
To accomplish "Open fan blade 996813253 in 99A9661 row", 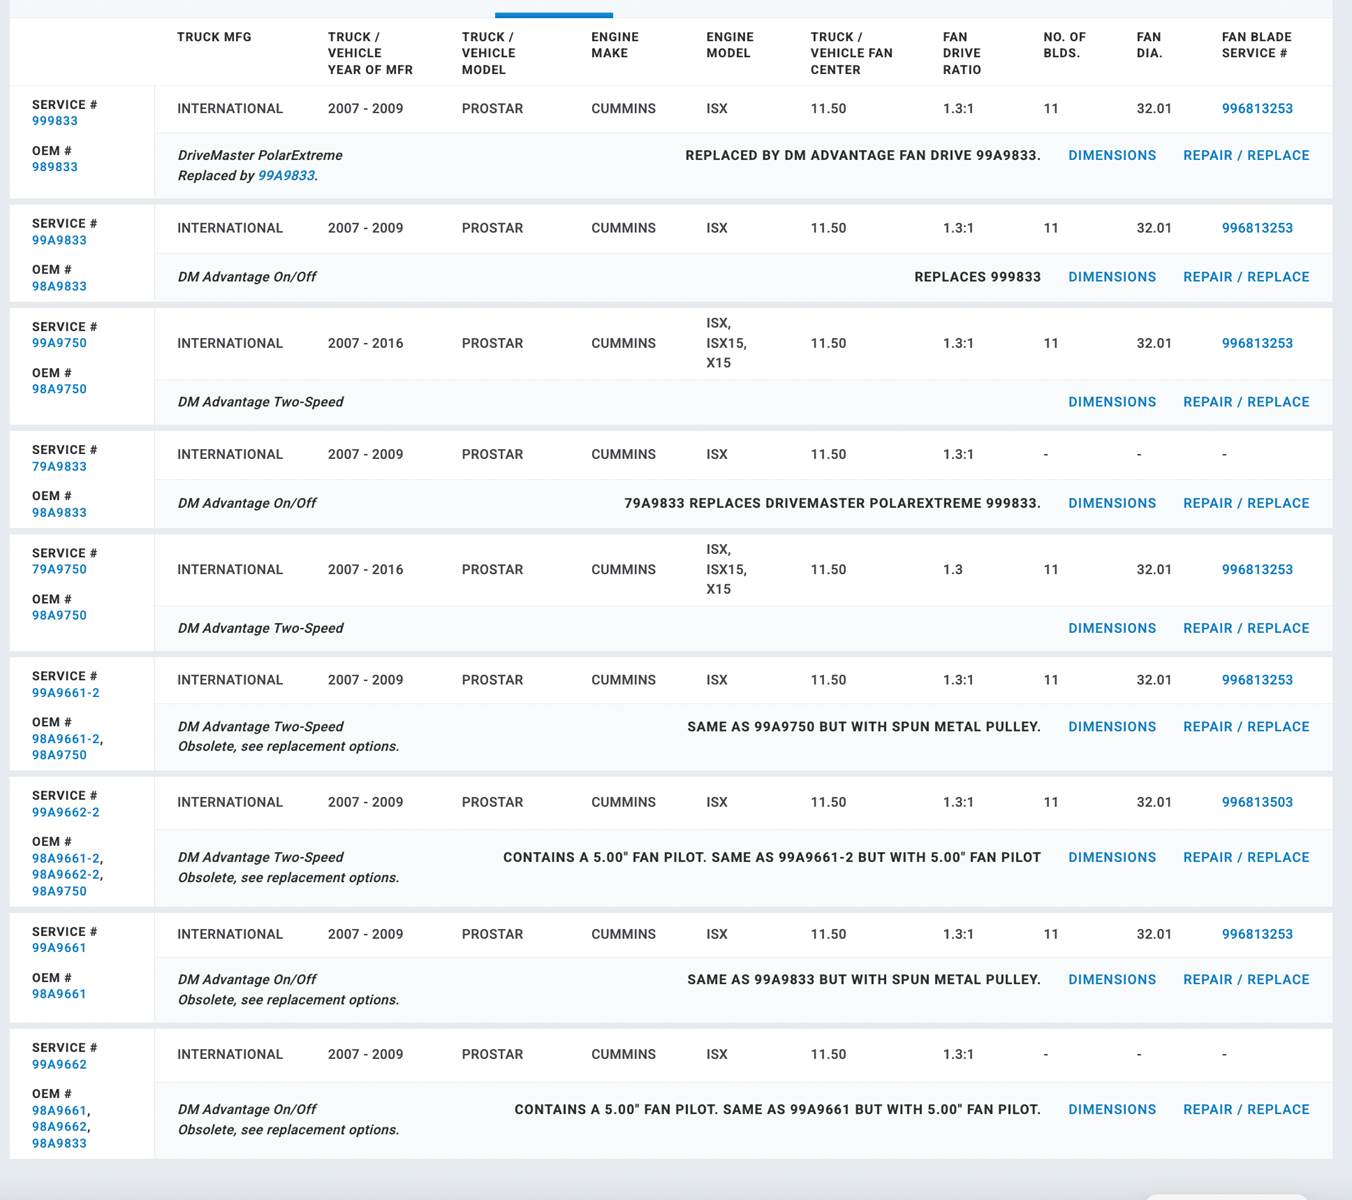I will [1257, 934].
